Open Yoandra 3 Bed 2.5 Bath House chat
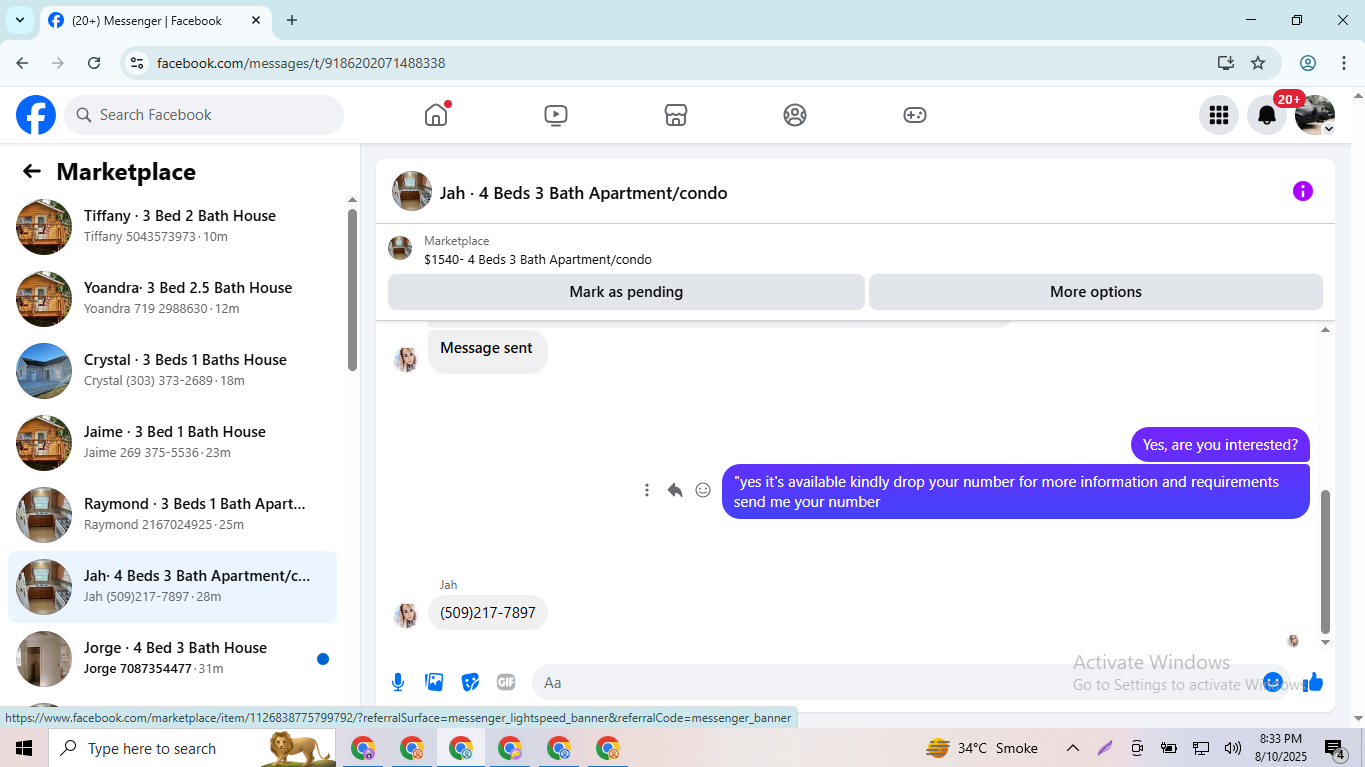Screen dimensions: 1365x767 (x=172, y=299)
